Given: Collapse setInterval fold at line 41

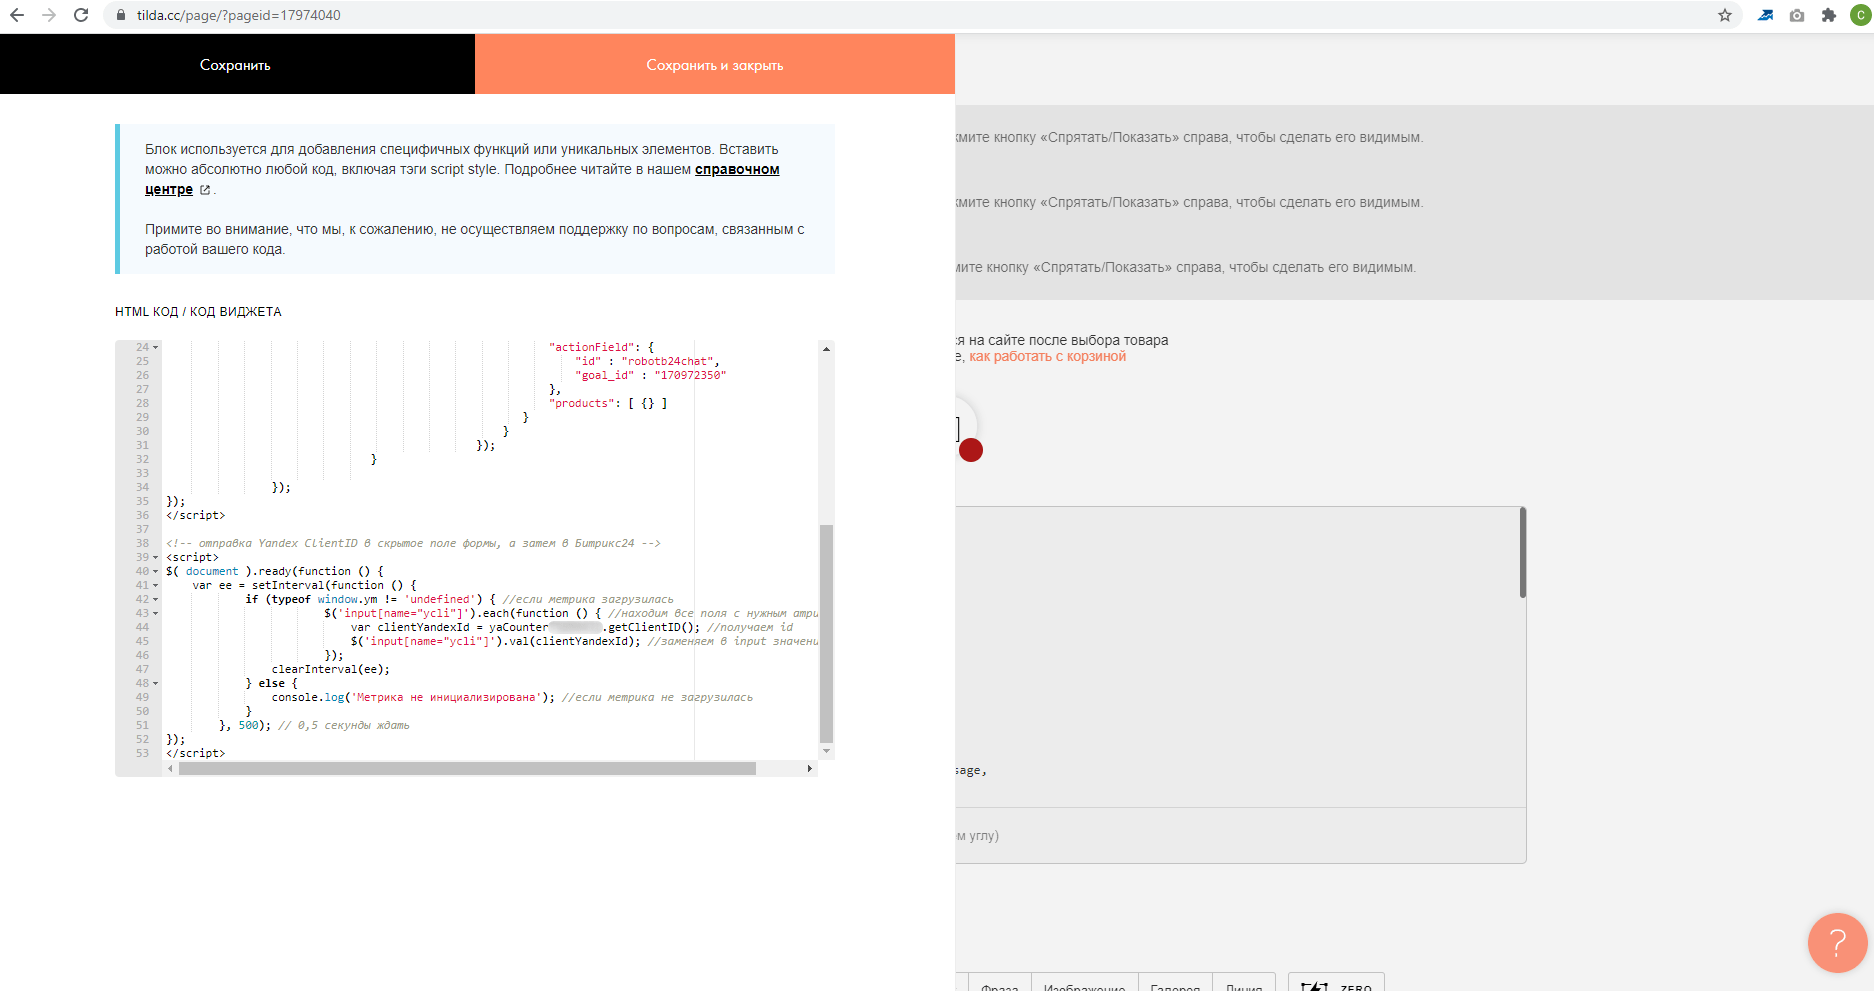Looking at the screenshot, I should pyautogui.click(x=155, y=585).
